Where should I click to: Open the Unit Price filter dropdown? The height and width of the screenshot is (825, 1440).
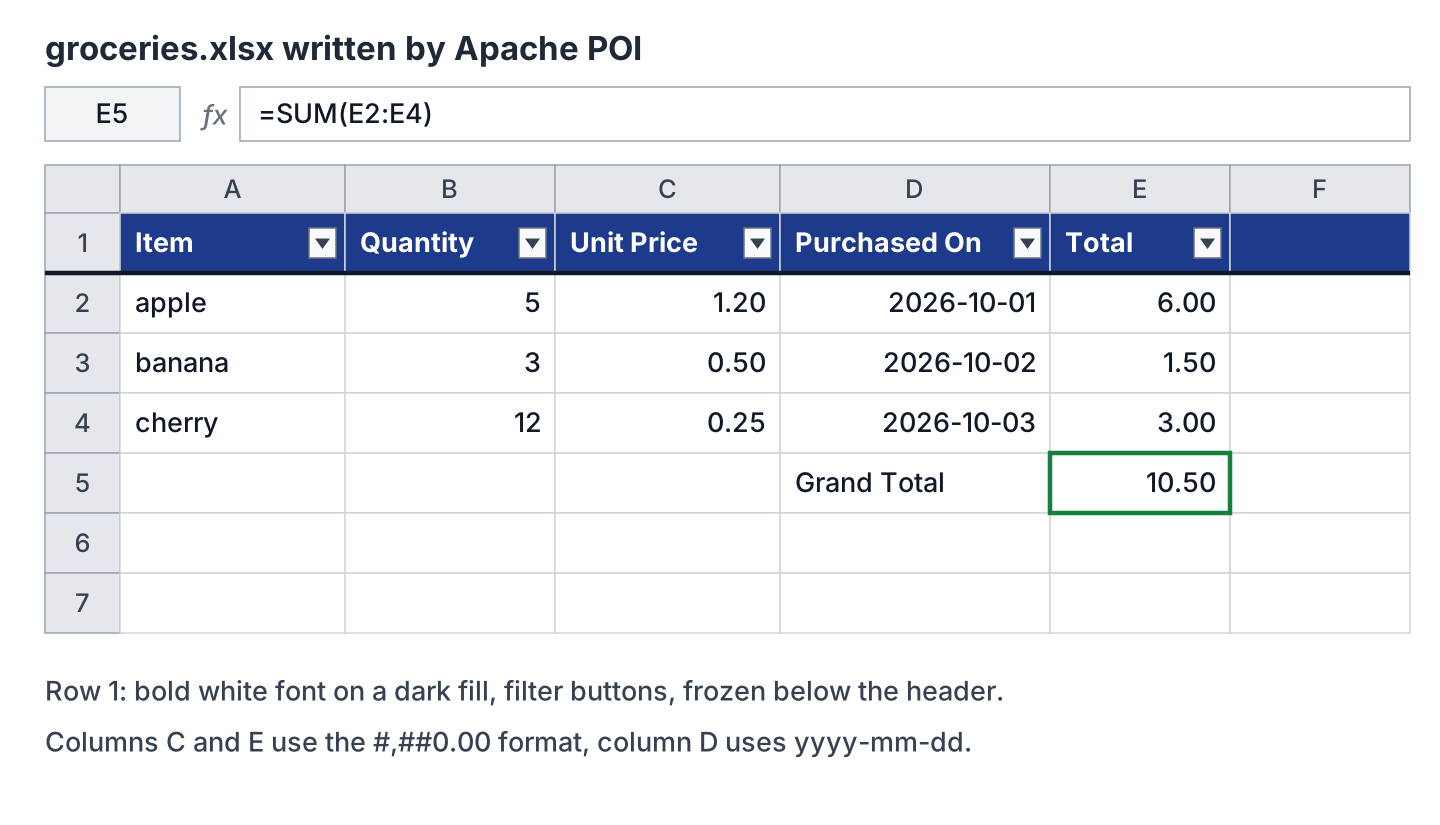coord(758,243)
